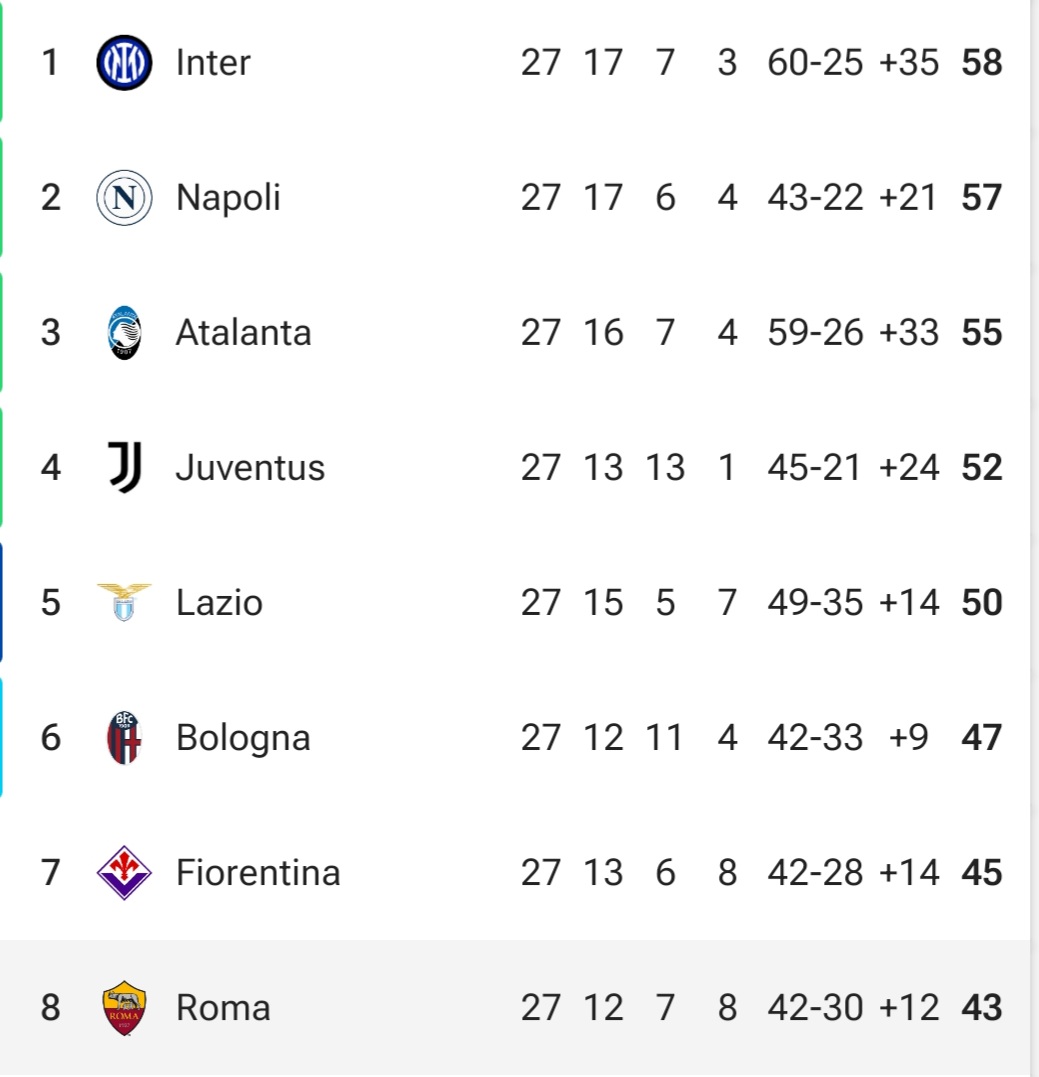Open the Inter club crest
1039x1077 pixels.
tap(124, 63)
